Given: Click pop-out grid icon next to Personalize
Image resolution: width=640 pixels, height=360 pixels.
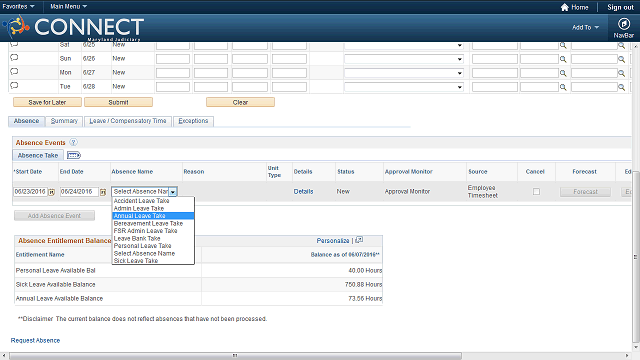Looking at the screenshot, I should point(359,240).
